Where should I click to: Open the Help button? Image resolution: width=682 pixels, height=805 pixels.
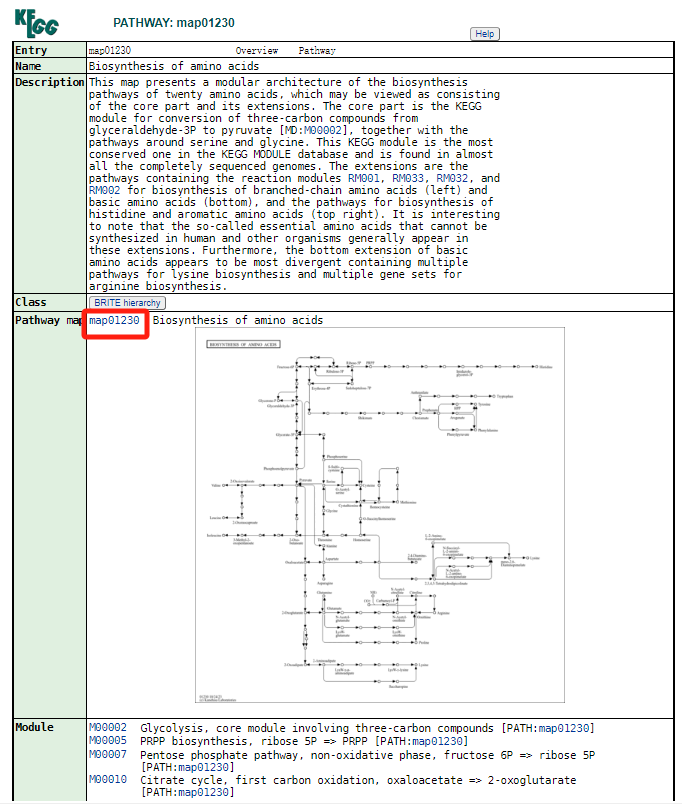pyautogui.click(x=484, y=34)
